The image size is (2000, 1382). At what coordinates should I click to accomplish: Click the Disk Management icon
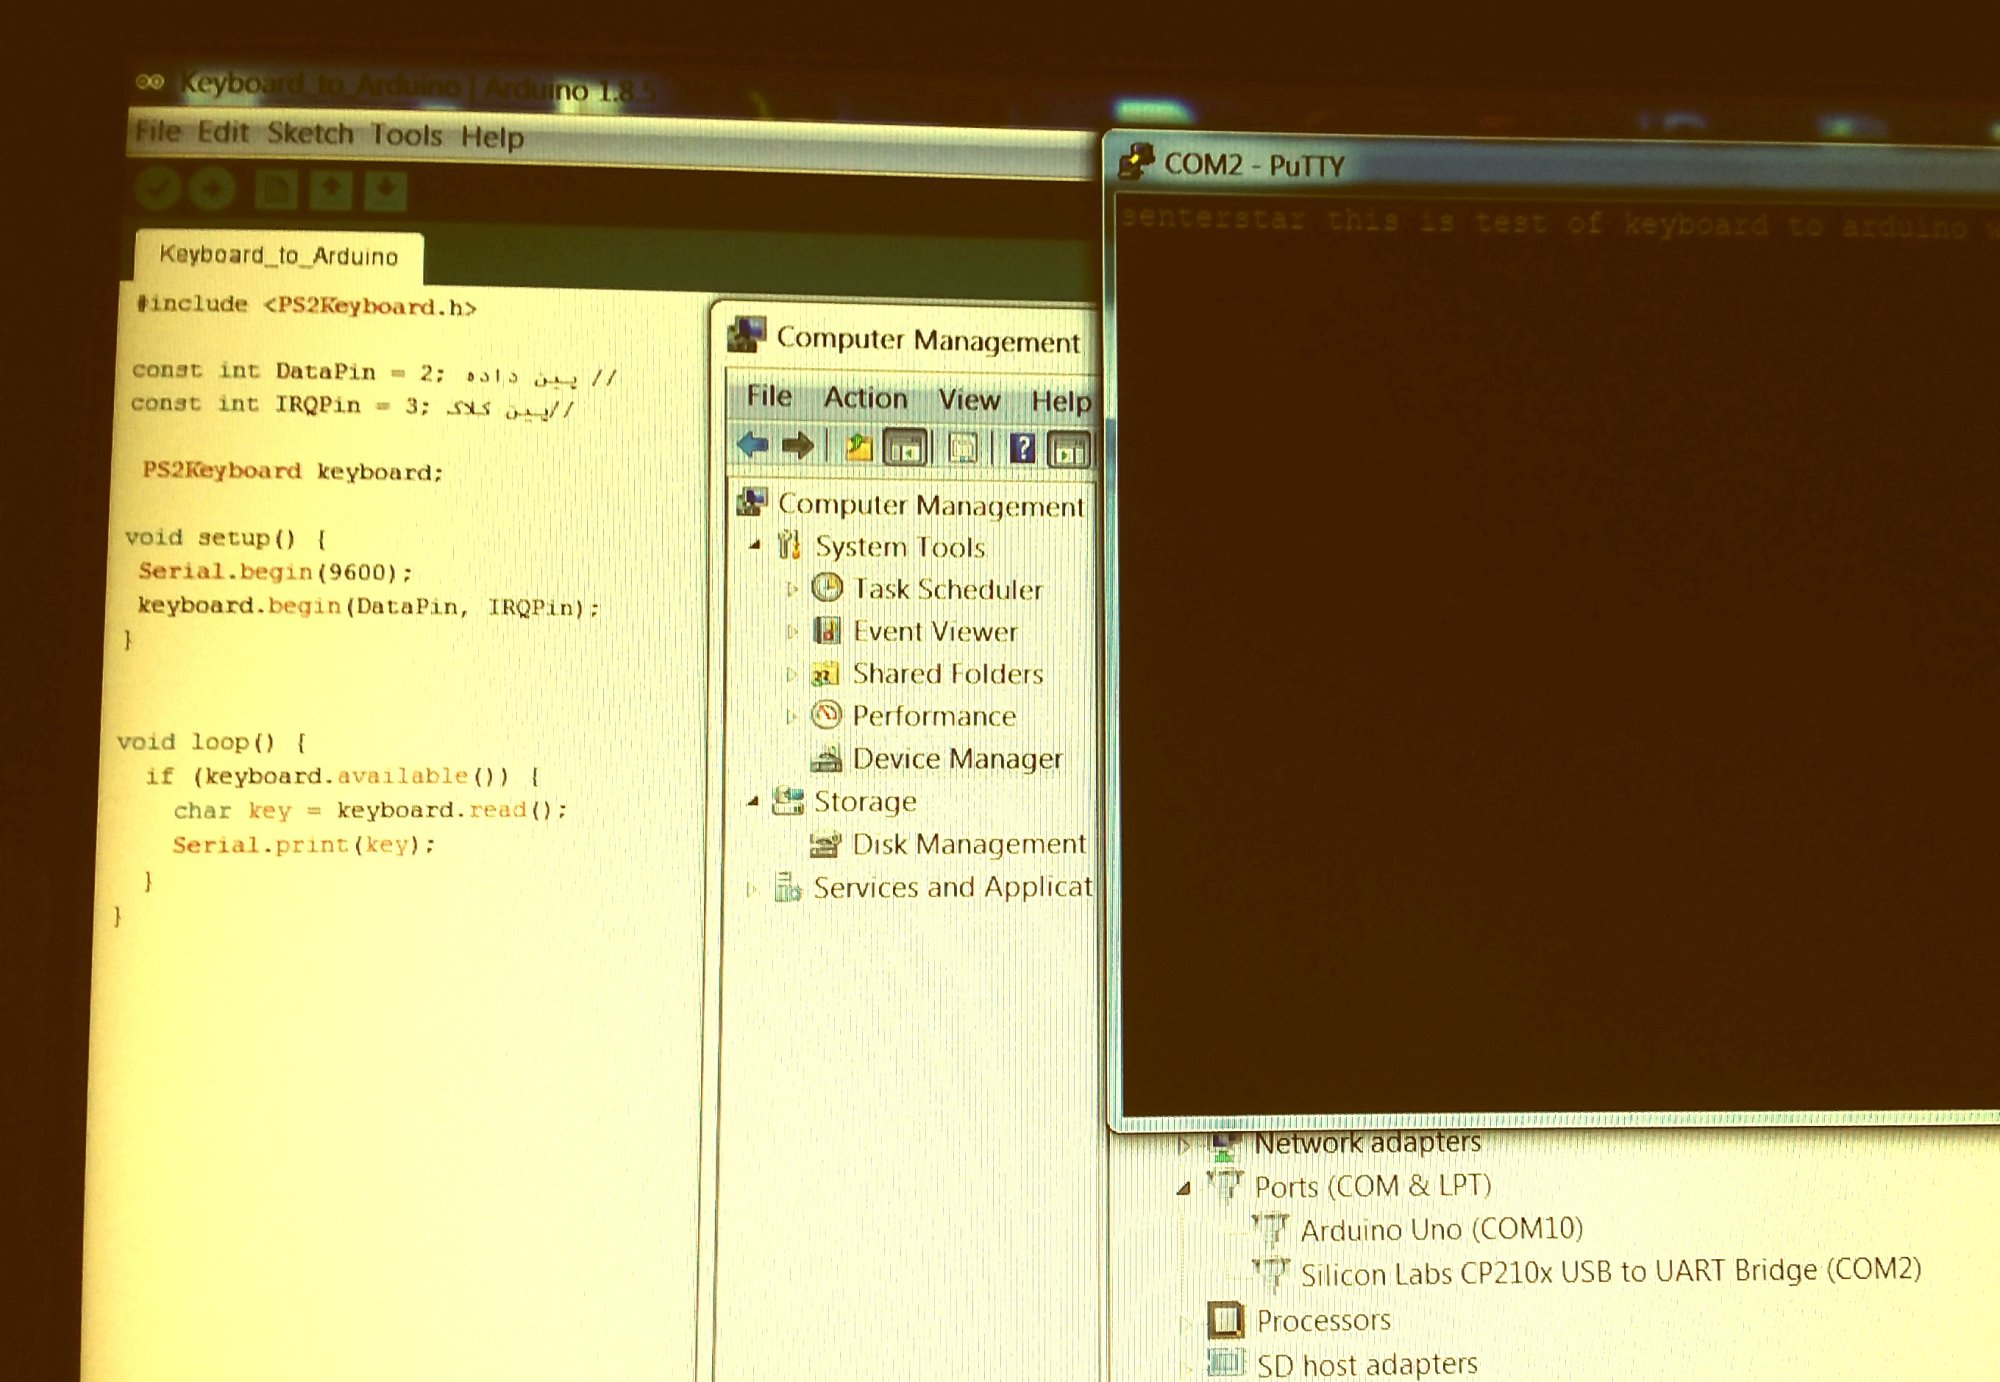coord(825,845)
